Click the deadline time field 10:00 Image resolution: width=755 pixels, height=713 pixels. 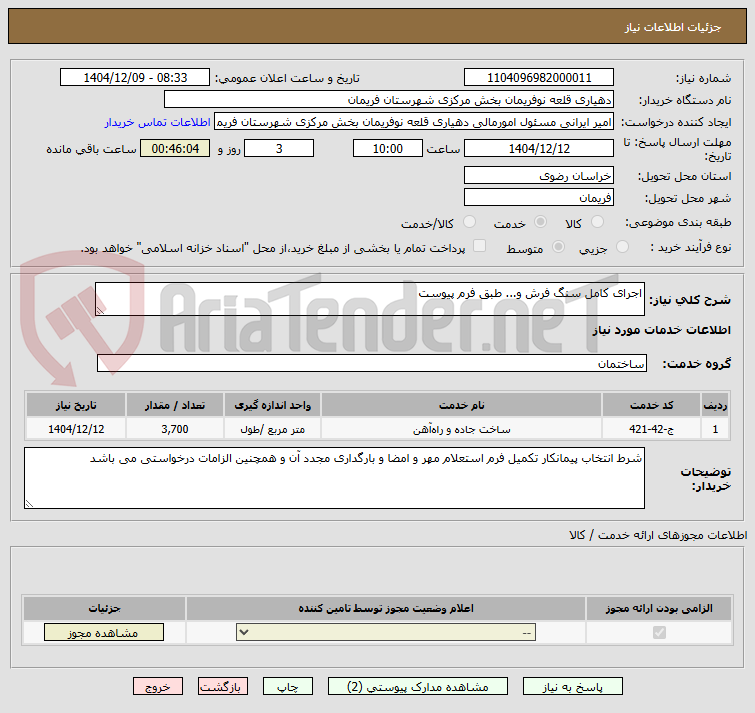[388, 148]
